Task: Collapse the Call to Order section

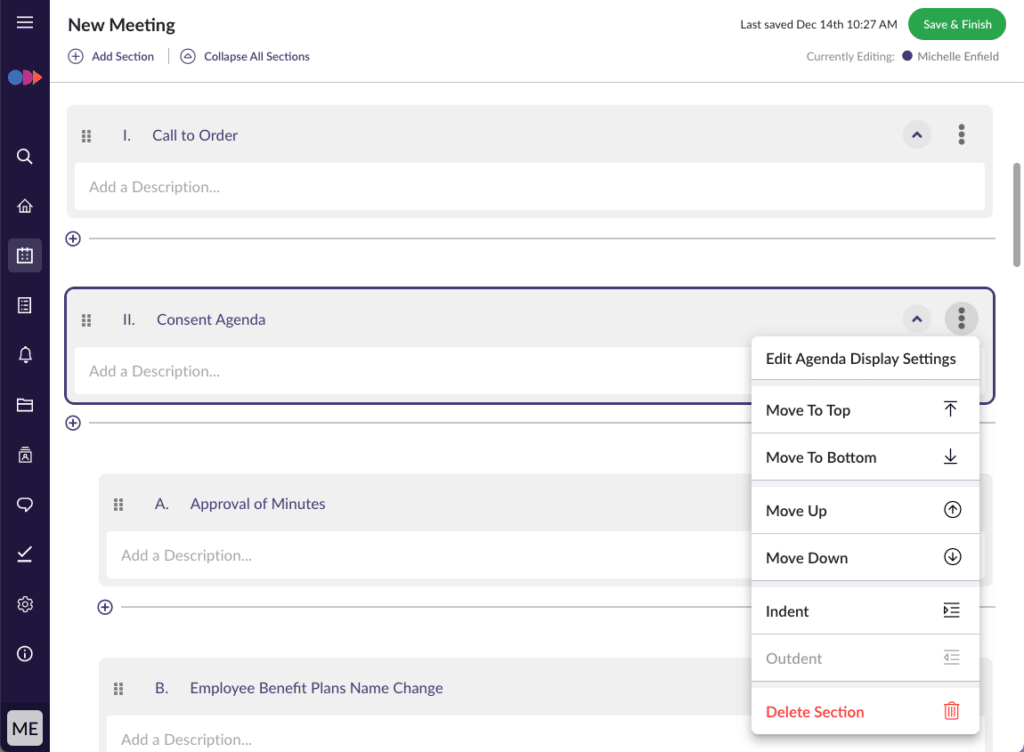Action: 916,135
